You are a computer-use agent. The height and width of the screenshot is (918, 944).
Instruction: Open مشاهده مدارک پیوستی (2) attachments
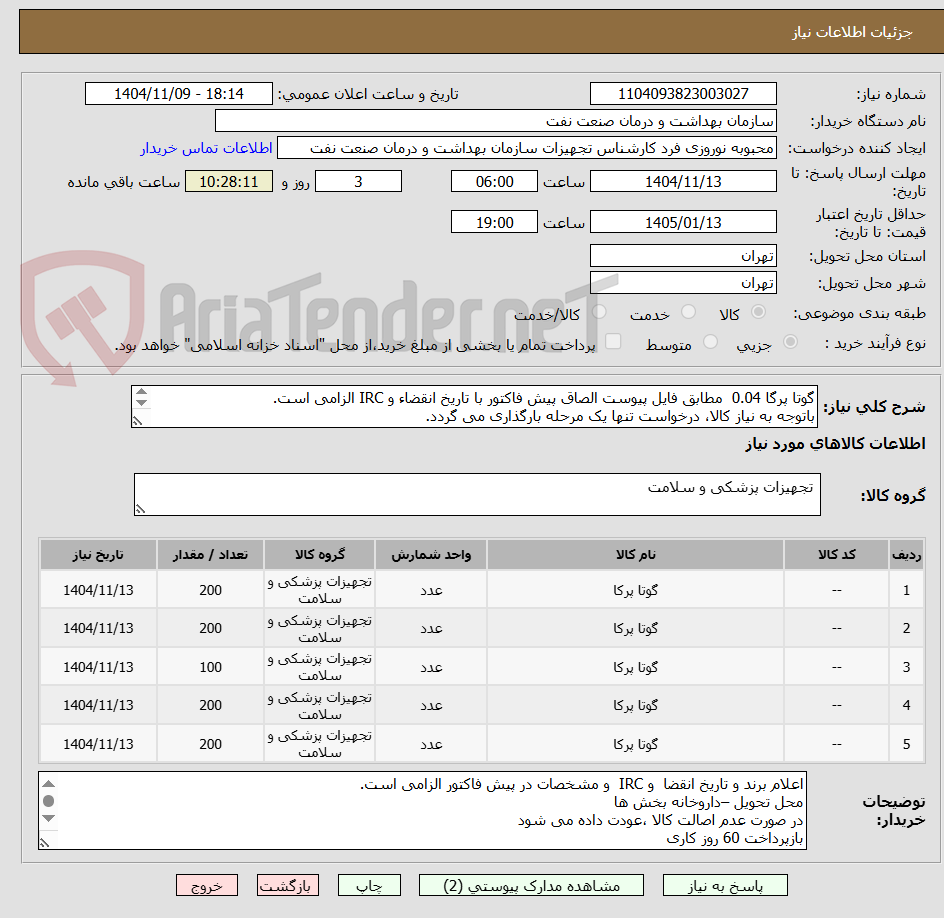(531, 885)
